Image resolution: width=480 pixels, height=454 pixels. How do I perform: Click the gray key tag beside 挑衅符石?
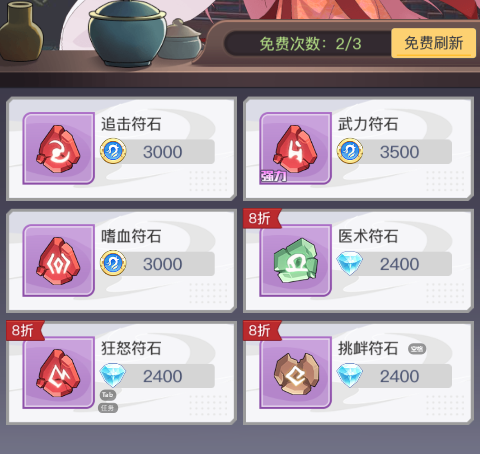[x=417, y=349]
